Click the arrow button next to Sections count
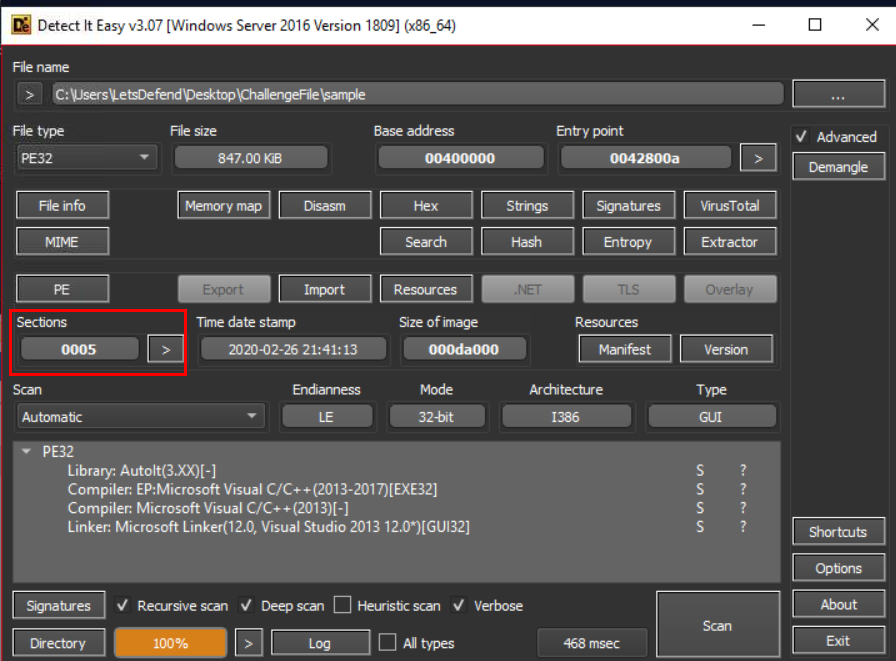Image resolution: width=896 pixels, height=661 pixels. 166,349
